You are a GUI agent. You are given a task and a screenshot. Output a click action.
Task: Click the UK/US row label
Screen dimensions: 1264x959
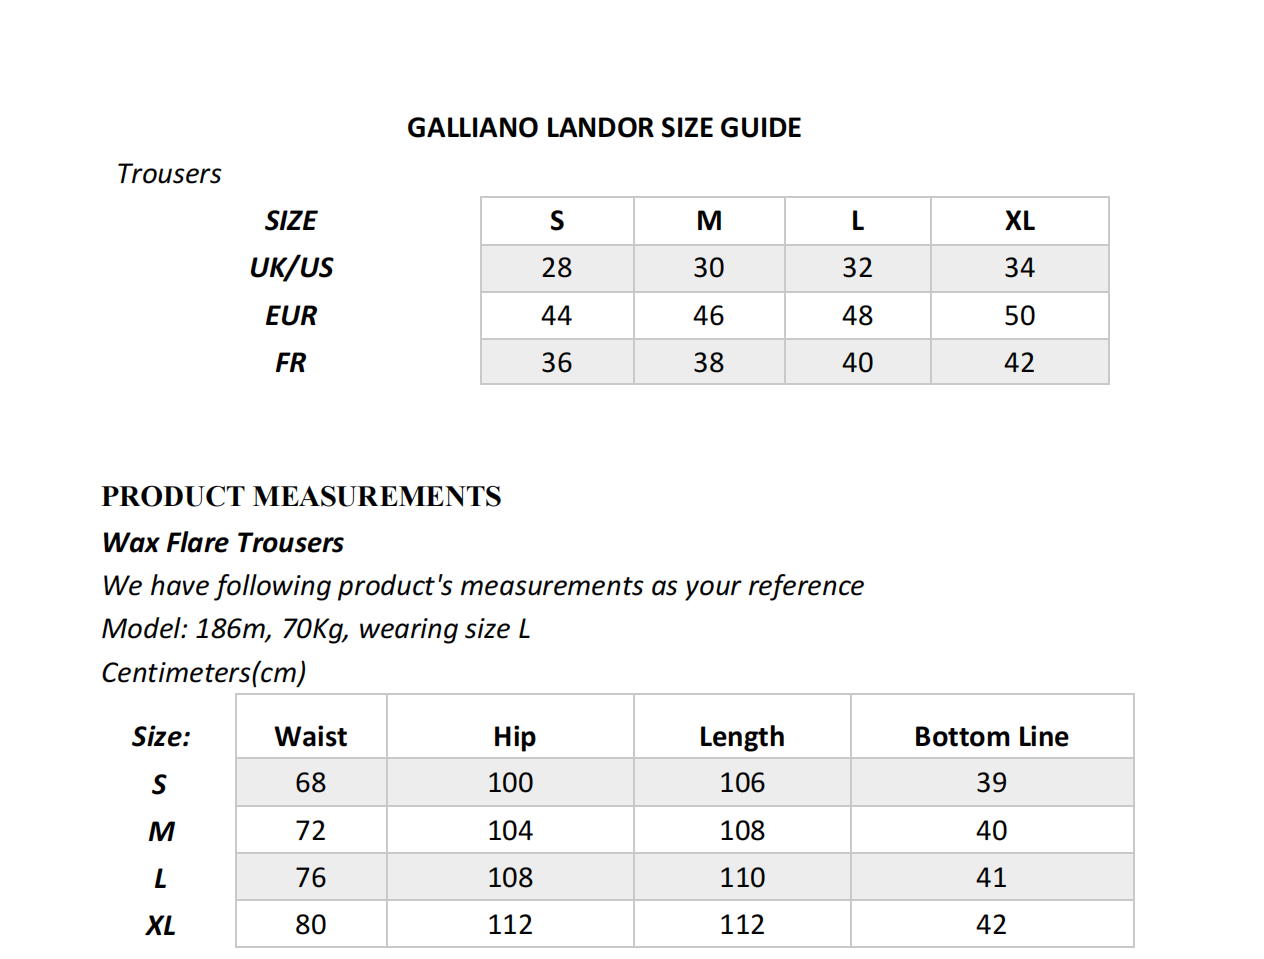click(x=291, y=268)
